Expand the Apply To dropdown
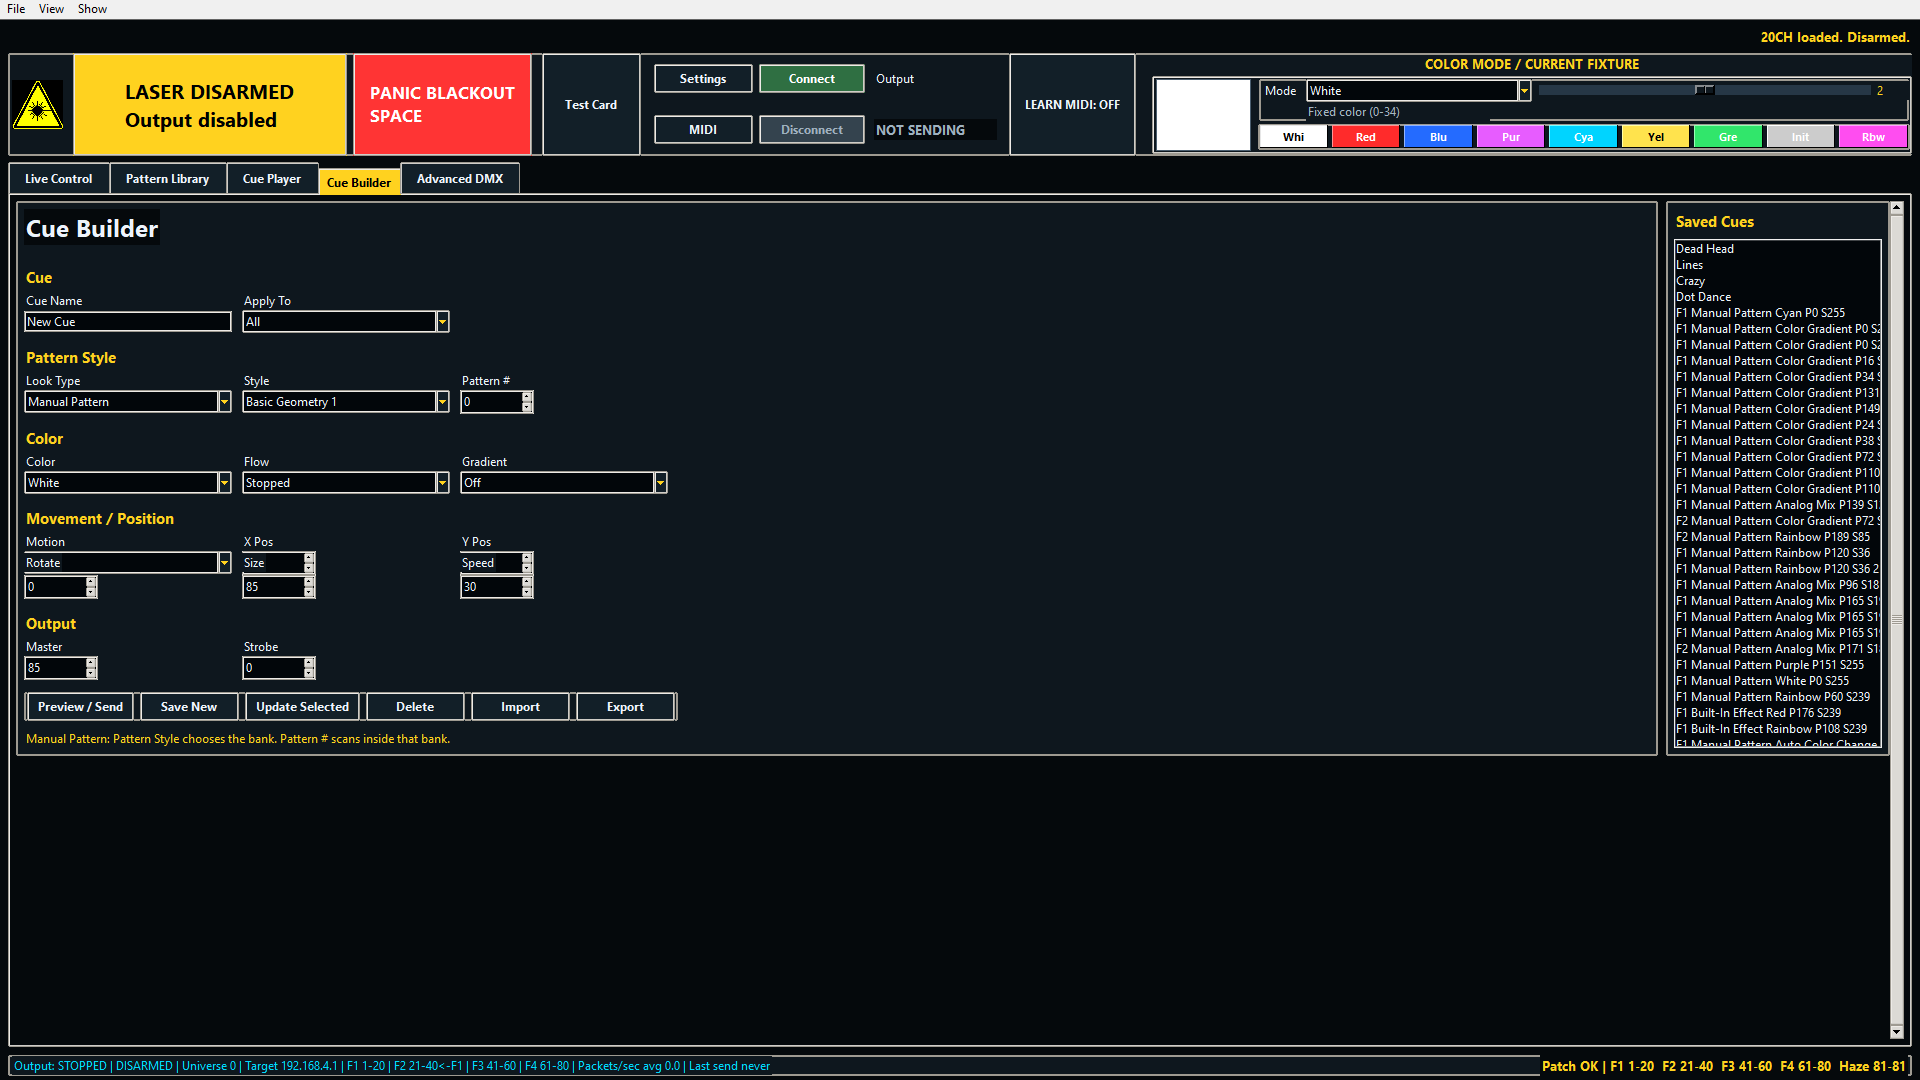The image size is (1920, 1080). [442, 322]
